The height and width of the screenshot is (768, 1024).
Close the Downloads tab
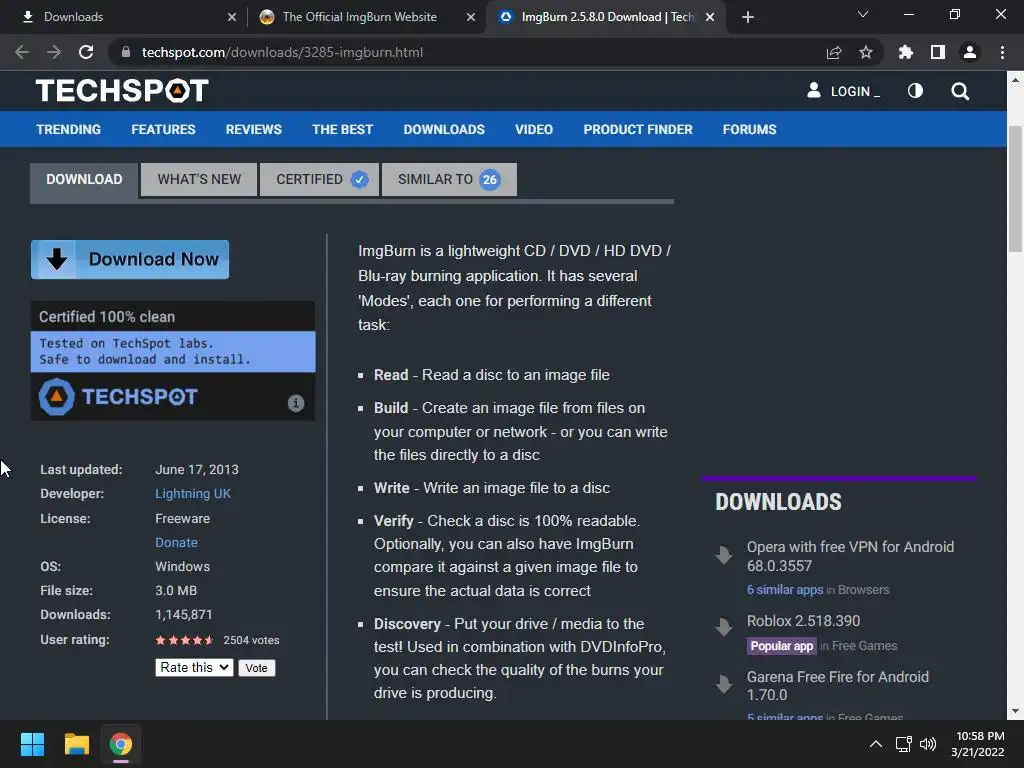pos(232,17)
